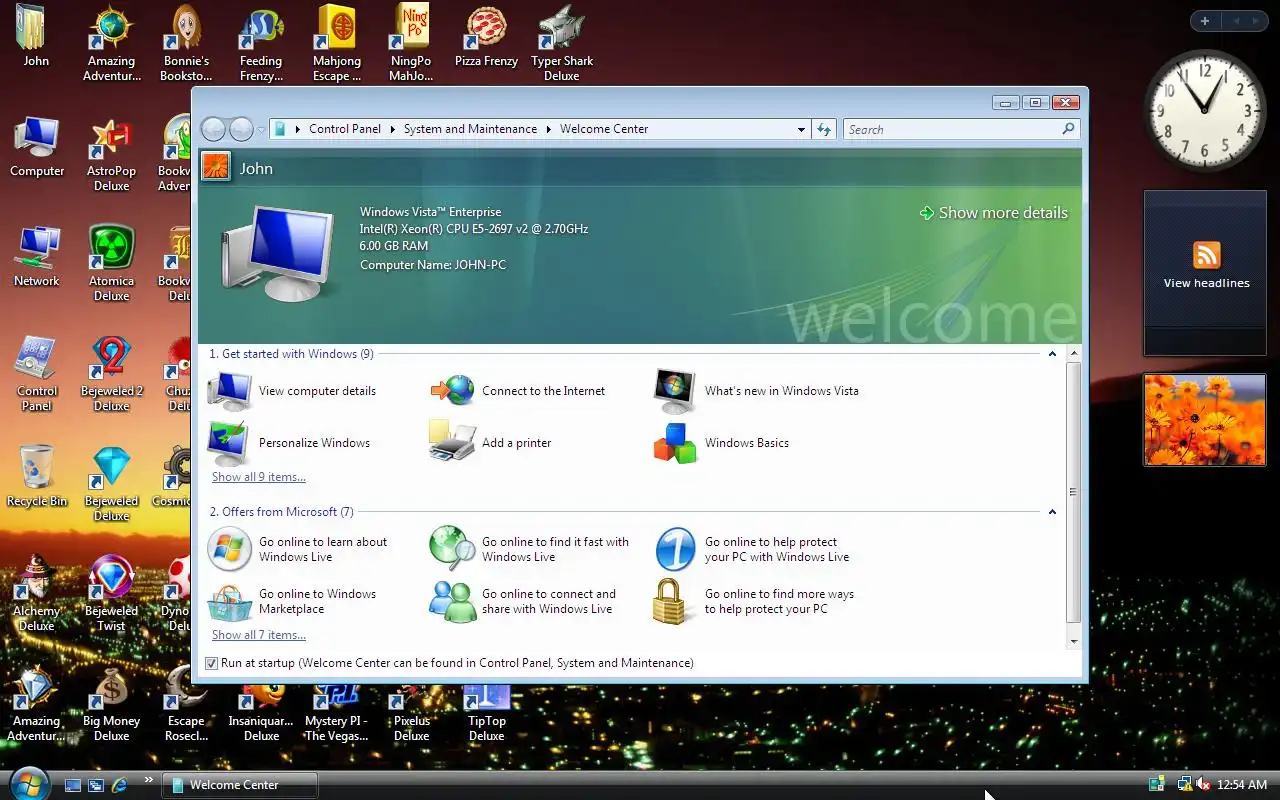Select the Big Money Deluxe desktop icon
Image resolution: width=1280 pixels, height=800 pixels.
point(112,704)
